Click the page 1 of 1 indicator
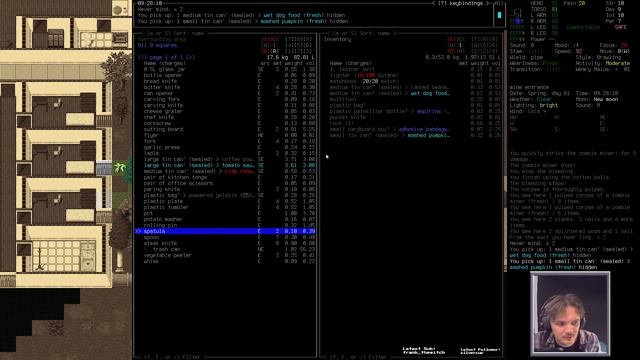Image resolution: width=640 pixels, height=360 pixels. click(167, 58)
